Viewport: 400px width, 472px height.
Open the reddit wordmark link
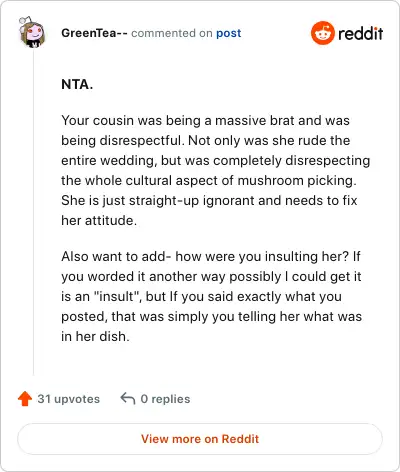360,34
